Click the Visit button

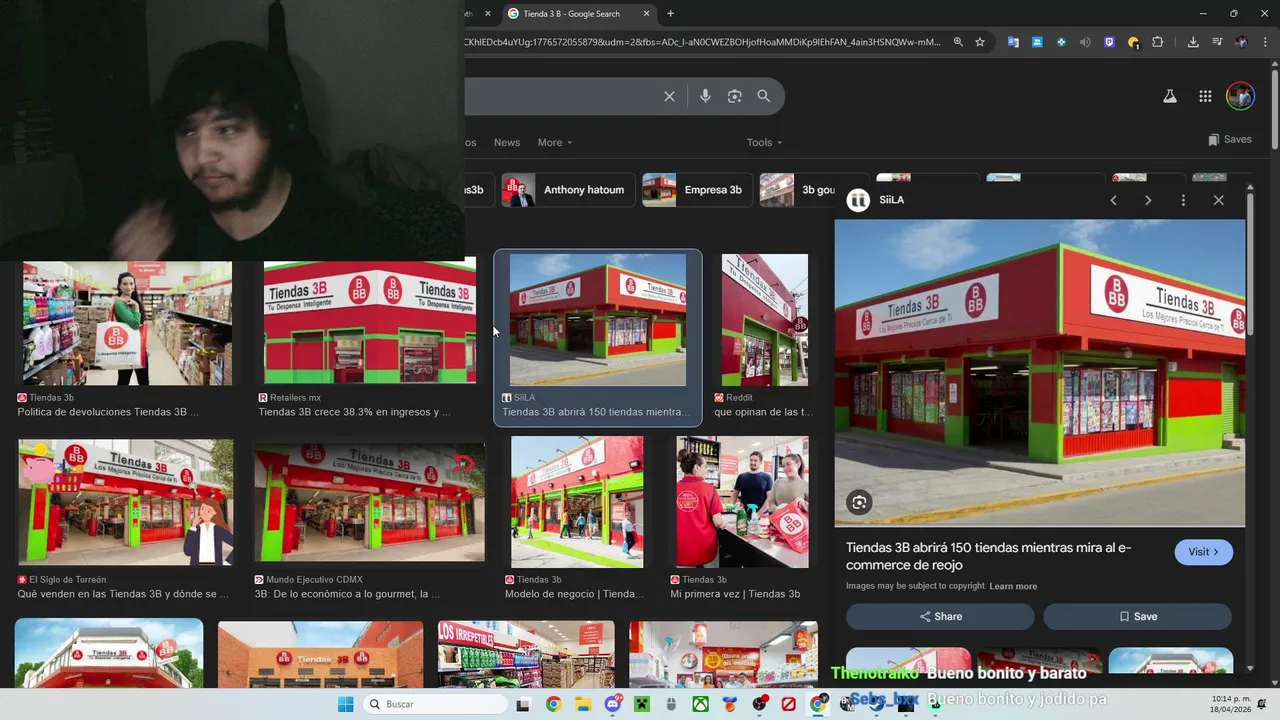click(1203, 552)
